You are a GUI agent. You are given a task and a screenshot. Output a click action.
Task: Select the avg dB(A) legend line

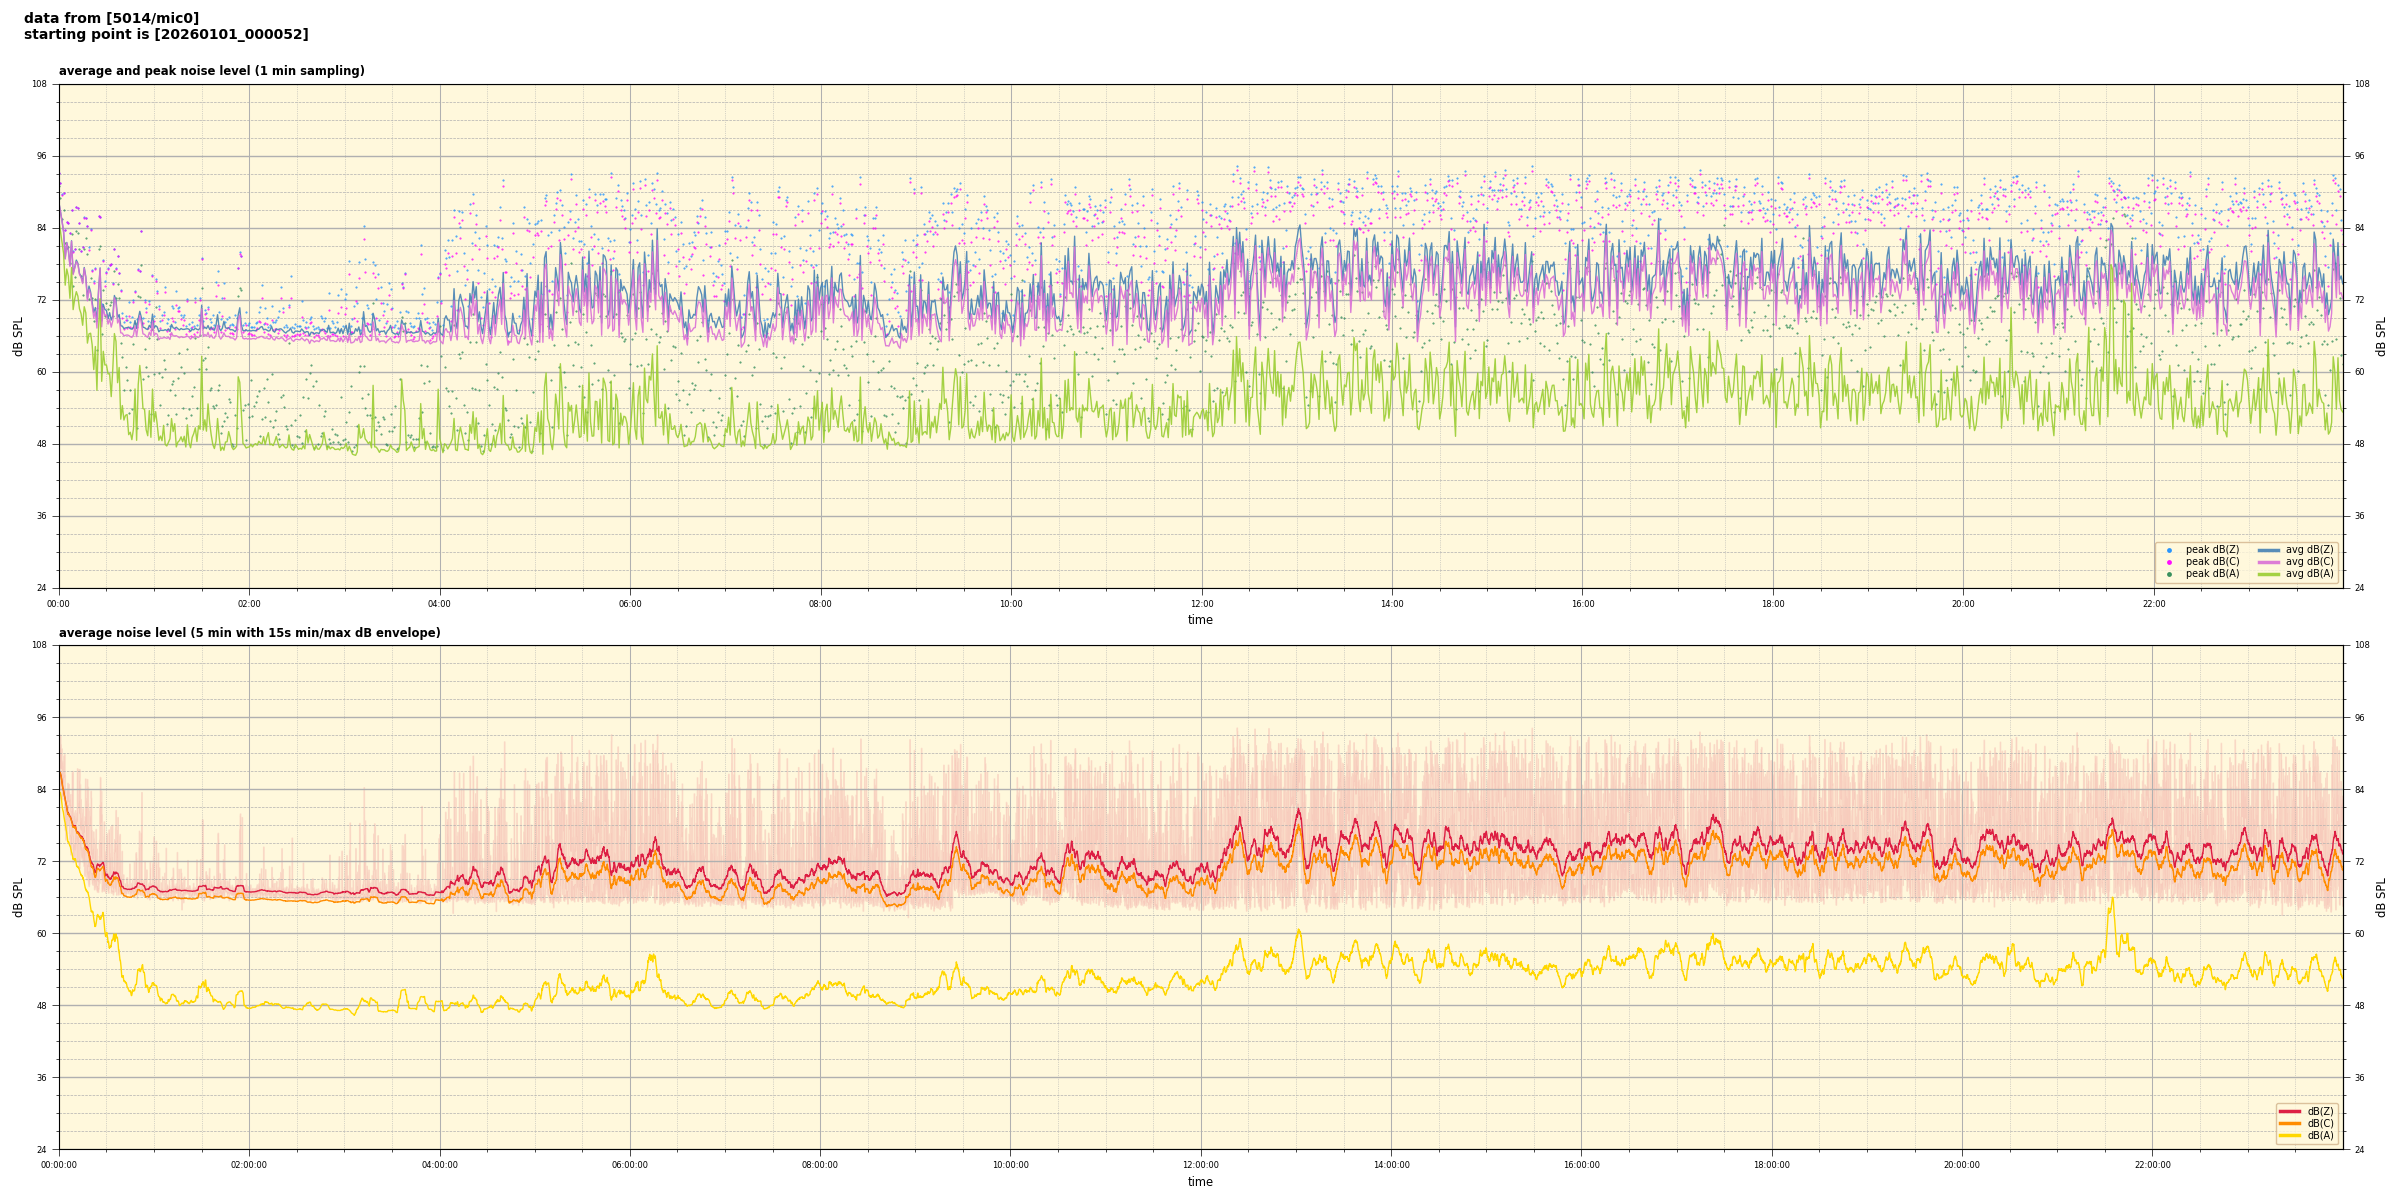coord(2269,574)
